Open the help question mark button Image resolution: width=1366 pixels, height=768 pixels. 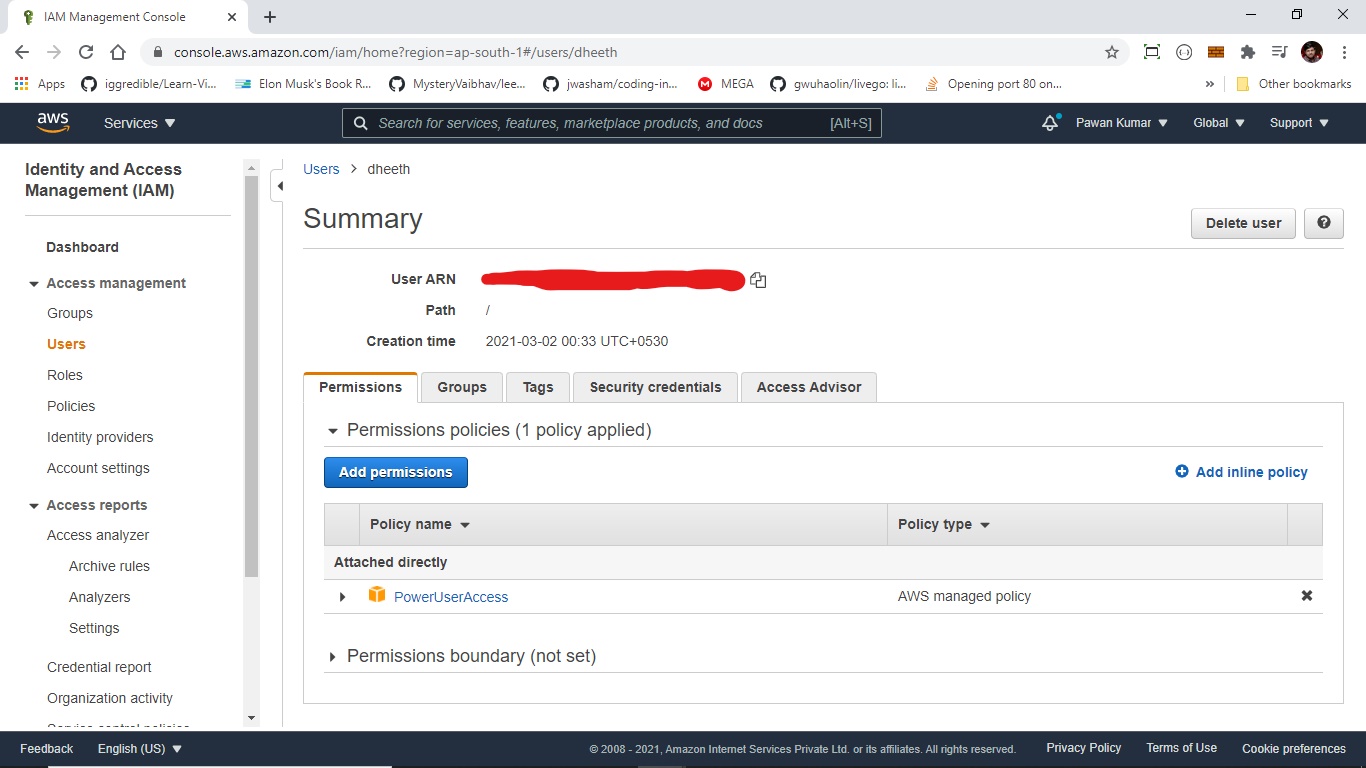pyautogui.click(x=1323, y=223)
